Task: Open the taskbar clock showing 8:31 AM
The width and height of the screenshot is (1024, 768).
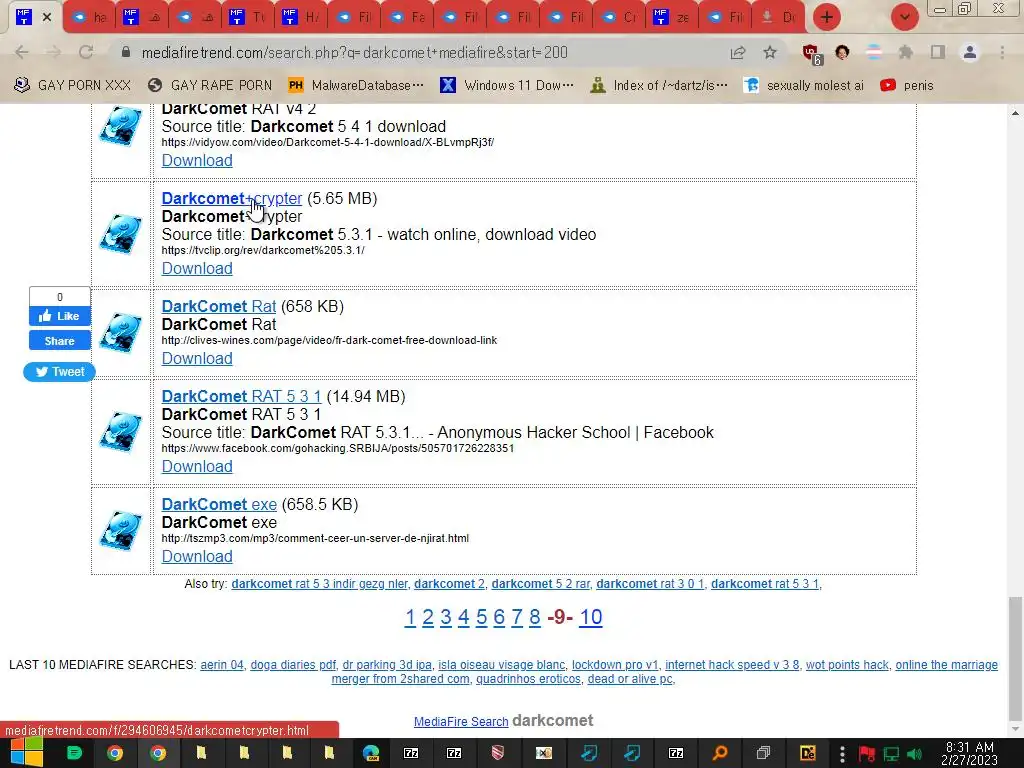Action: coord(969,753)
